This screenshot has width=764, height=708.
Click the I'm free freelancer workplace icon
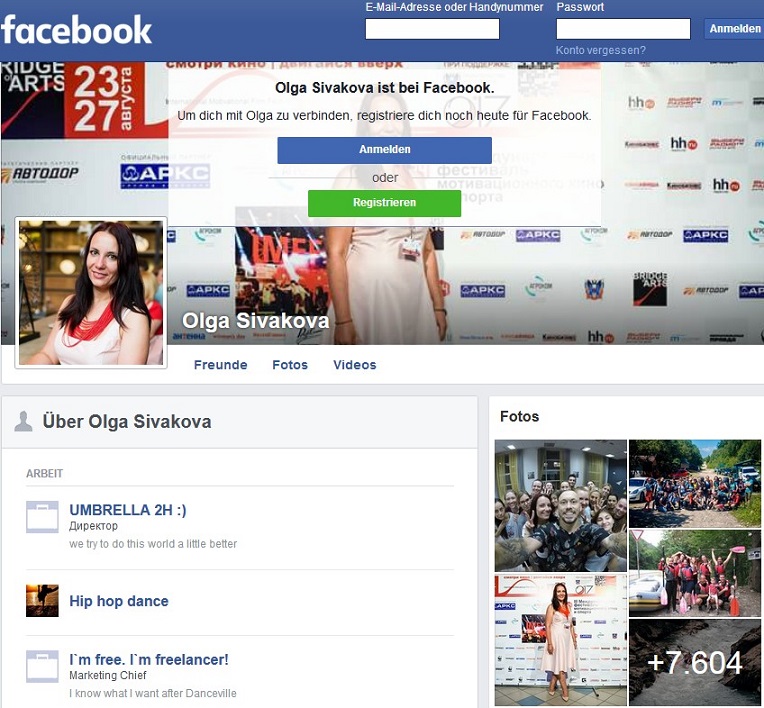[42, 667]
